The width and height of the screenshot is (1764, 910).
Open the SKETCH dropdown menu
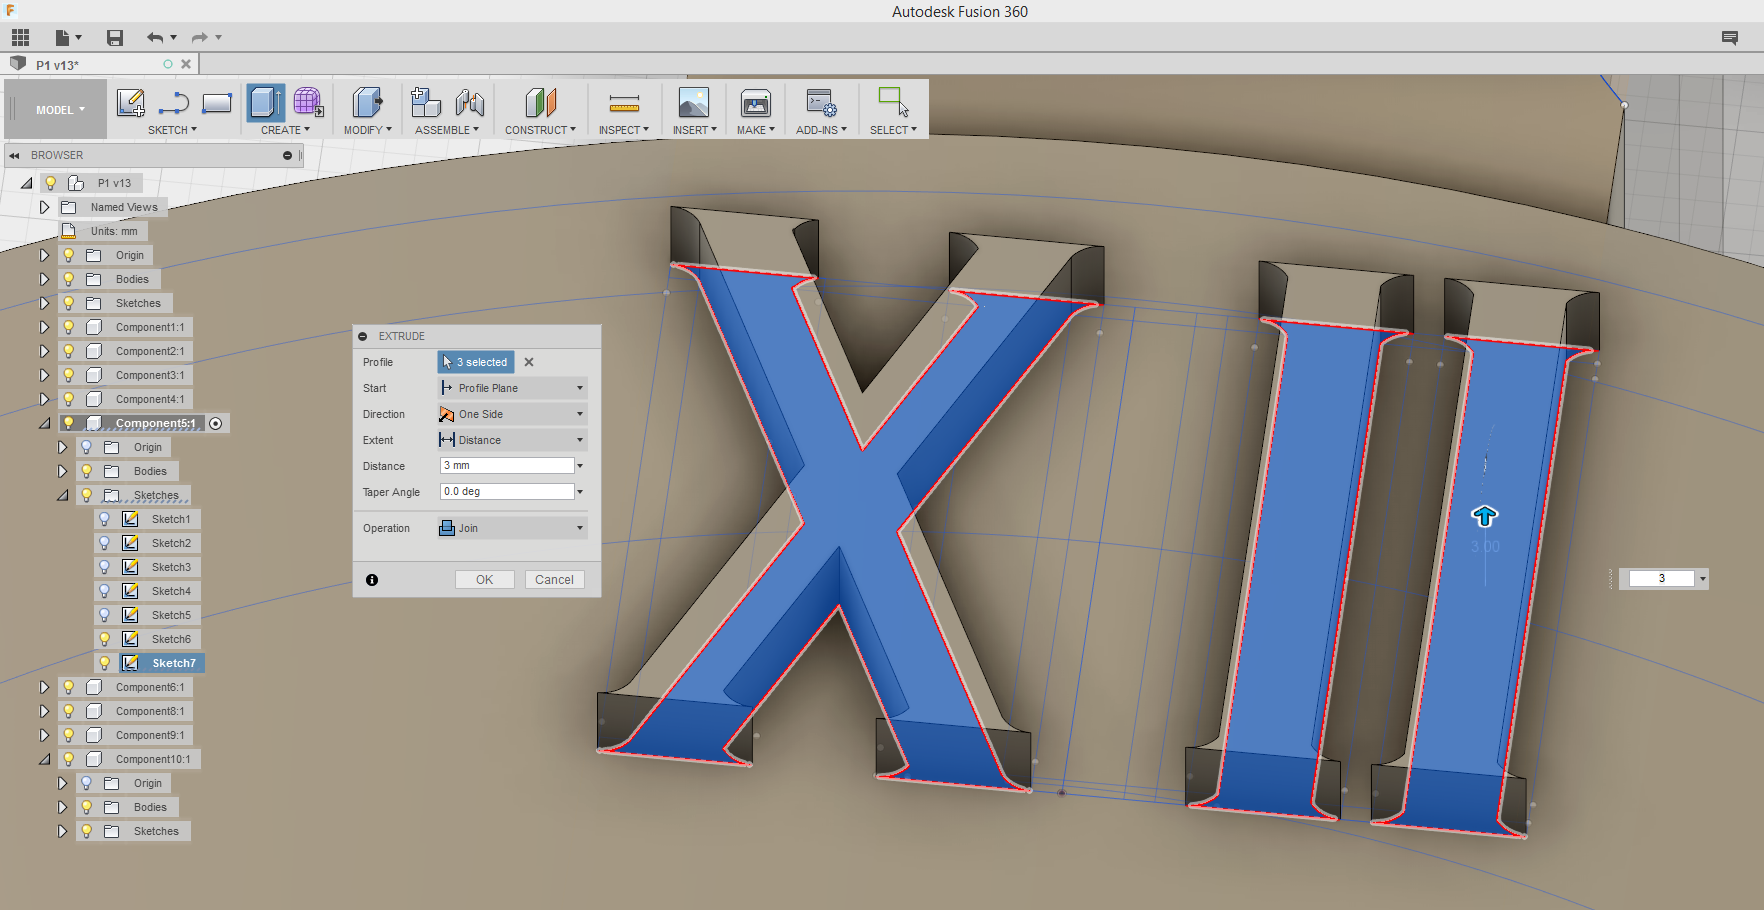[x=172, y=130]
